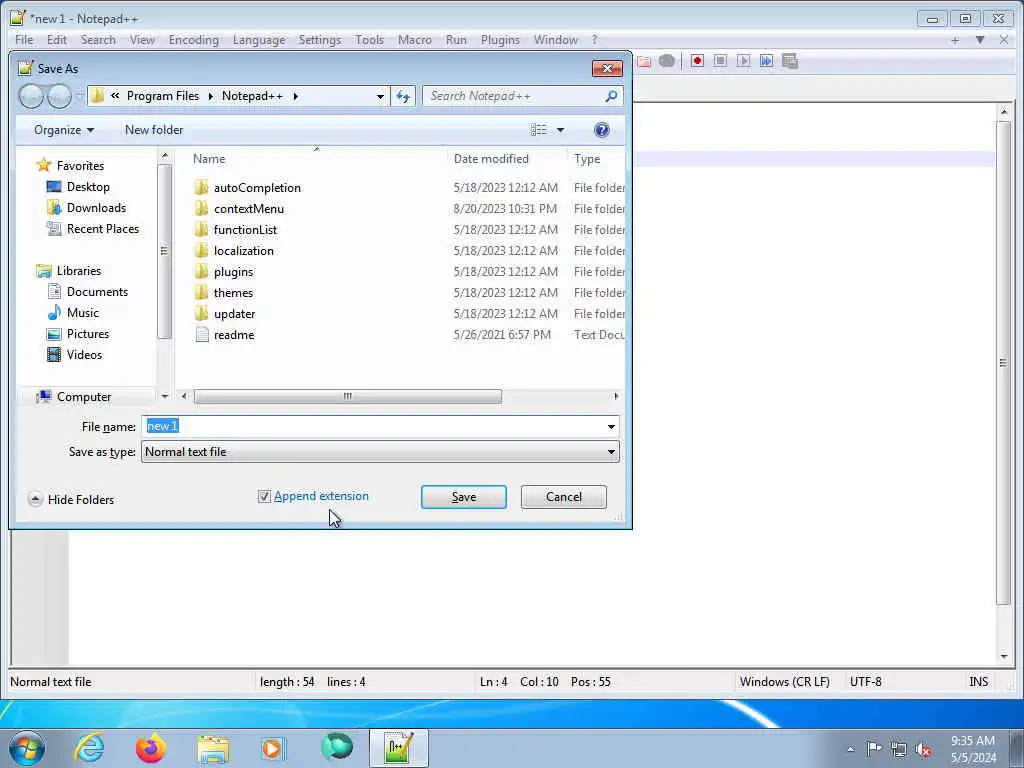
Task: Launch Internet Explorer from taskbar
Action: click(x=89, y=748)
